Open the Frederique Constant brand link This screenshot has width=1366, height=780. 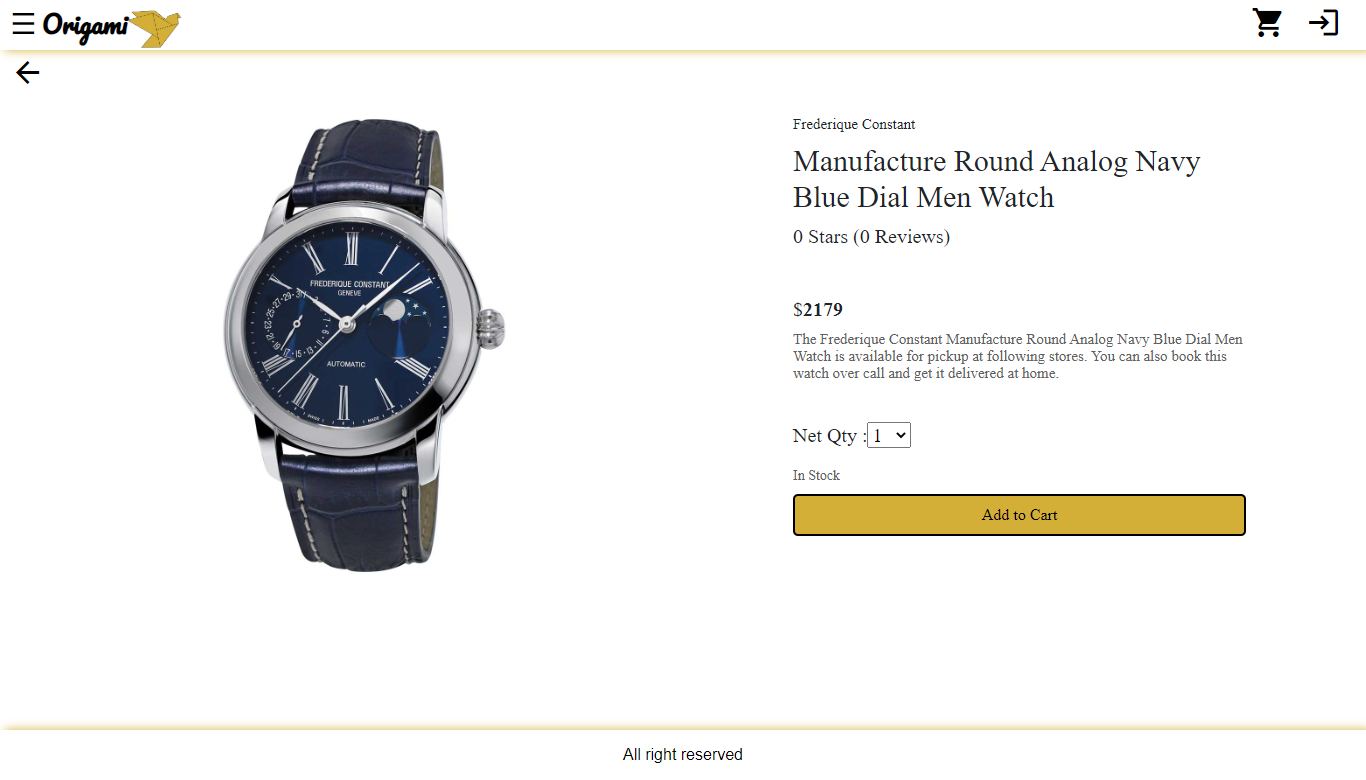point(854,124)
